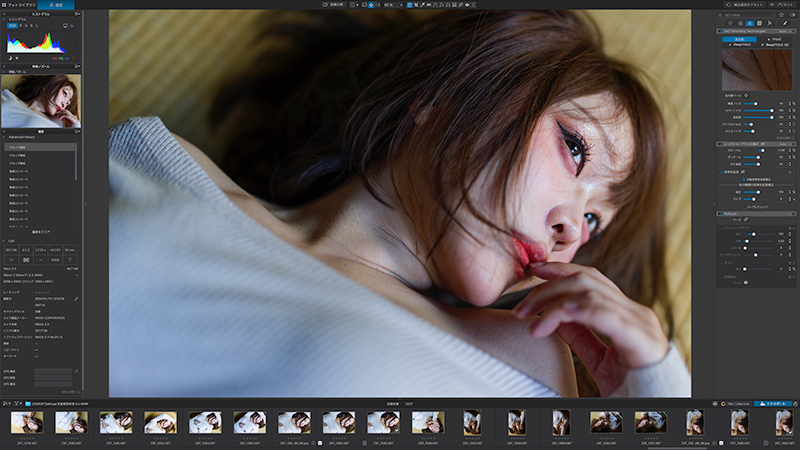Select the first filmstrip thumbnail
Viewport: 800px width, 450px height.
(x=27, y=423)
